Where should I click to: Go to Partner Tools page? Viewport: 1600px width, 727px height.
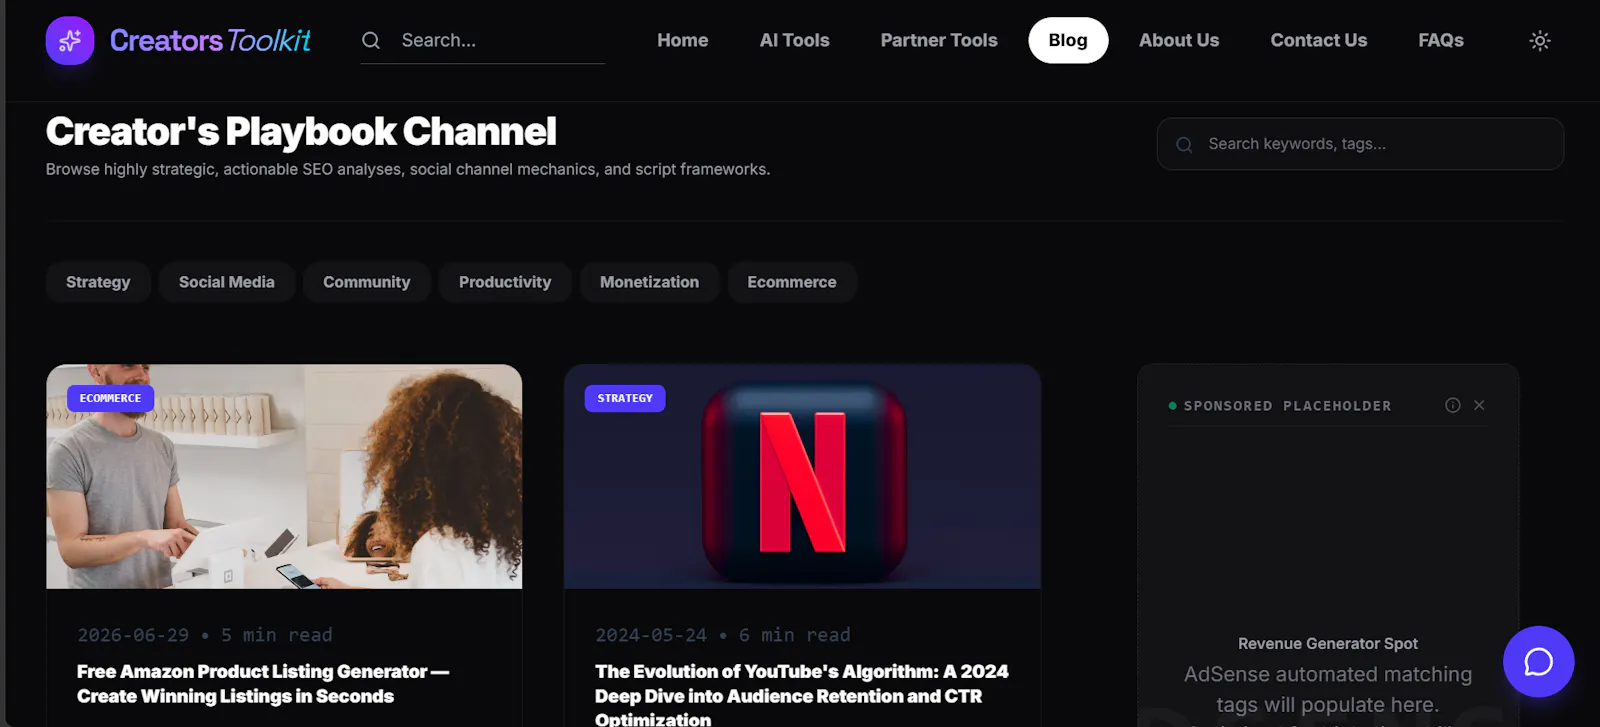tap(939, 41)
